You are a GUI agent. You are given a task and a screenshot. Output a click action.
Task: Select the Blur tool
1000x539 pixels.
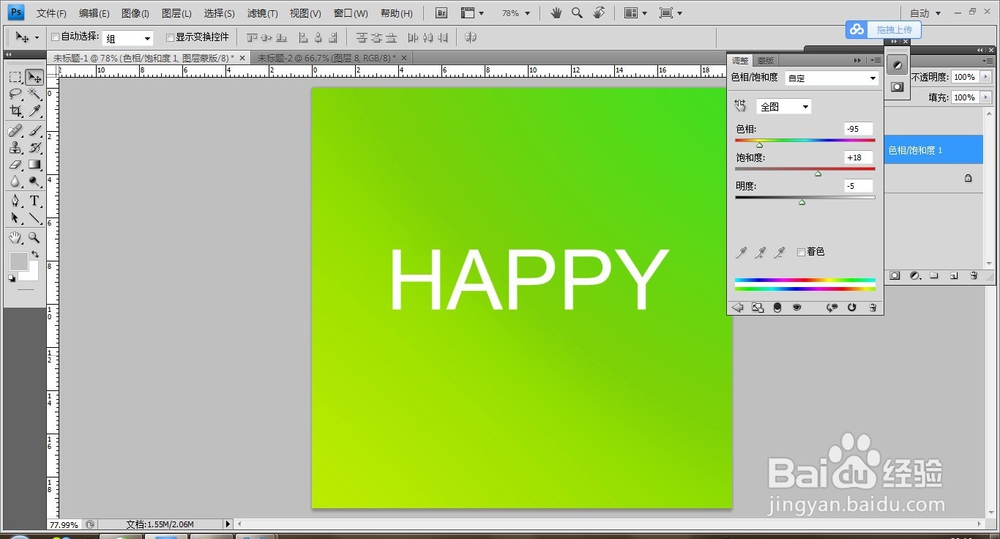click(x=15, y=182)
